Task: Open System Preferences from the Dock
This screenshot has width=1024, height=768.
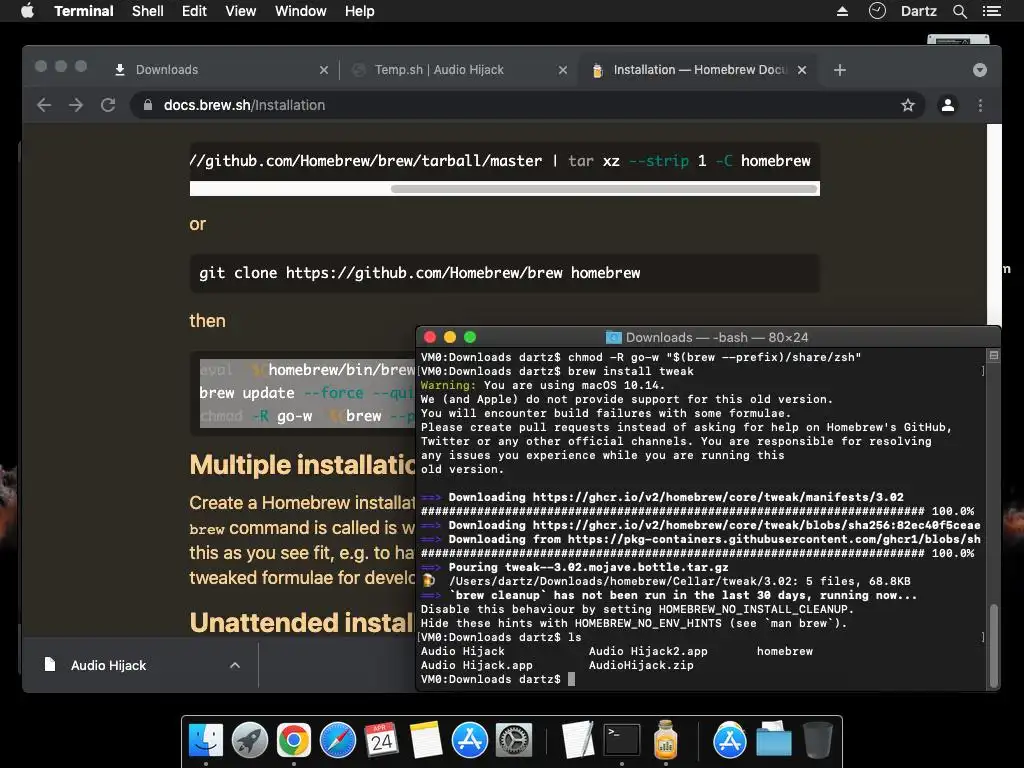Action: 514,741
